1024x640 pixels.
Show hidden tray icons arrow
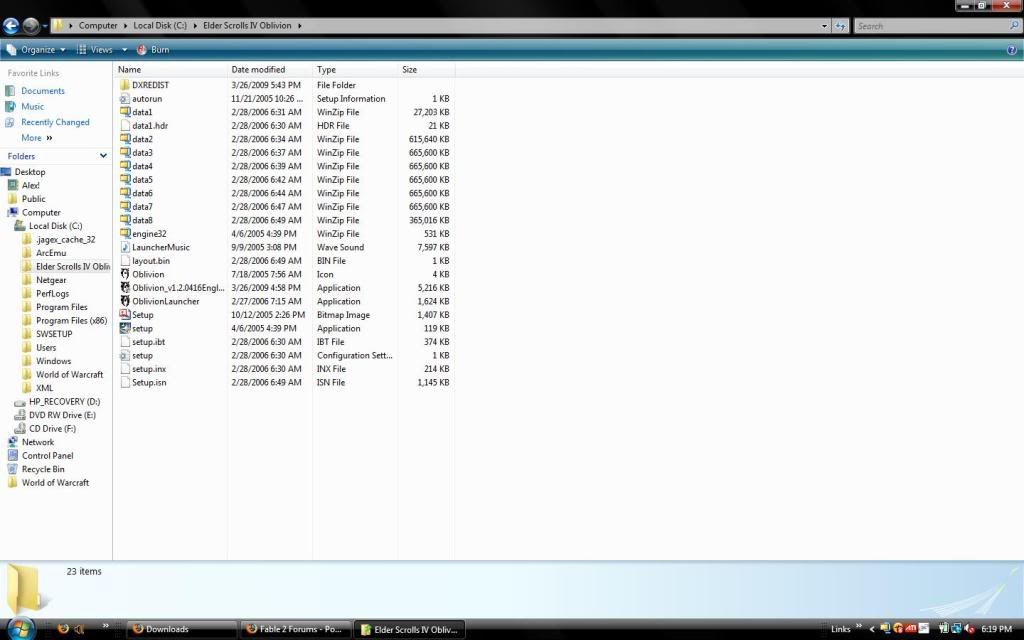point(871,629)
